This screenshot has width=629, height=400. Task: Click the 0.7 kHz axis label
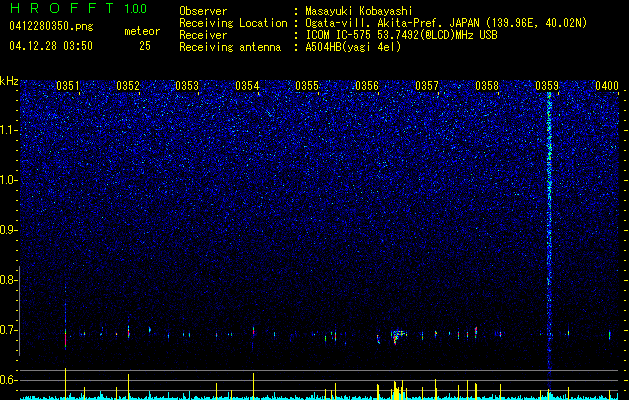[8, 330]
